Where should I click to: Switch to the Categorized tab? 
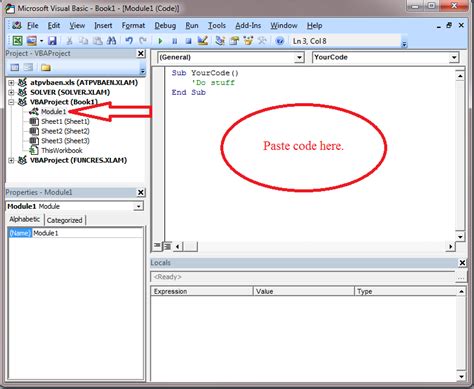64,220
